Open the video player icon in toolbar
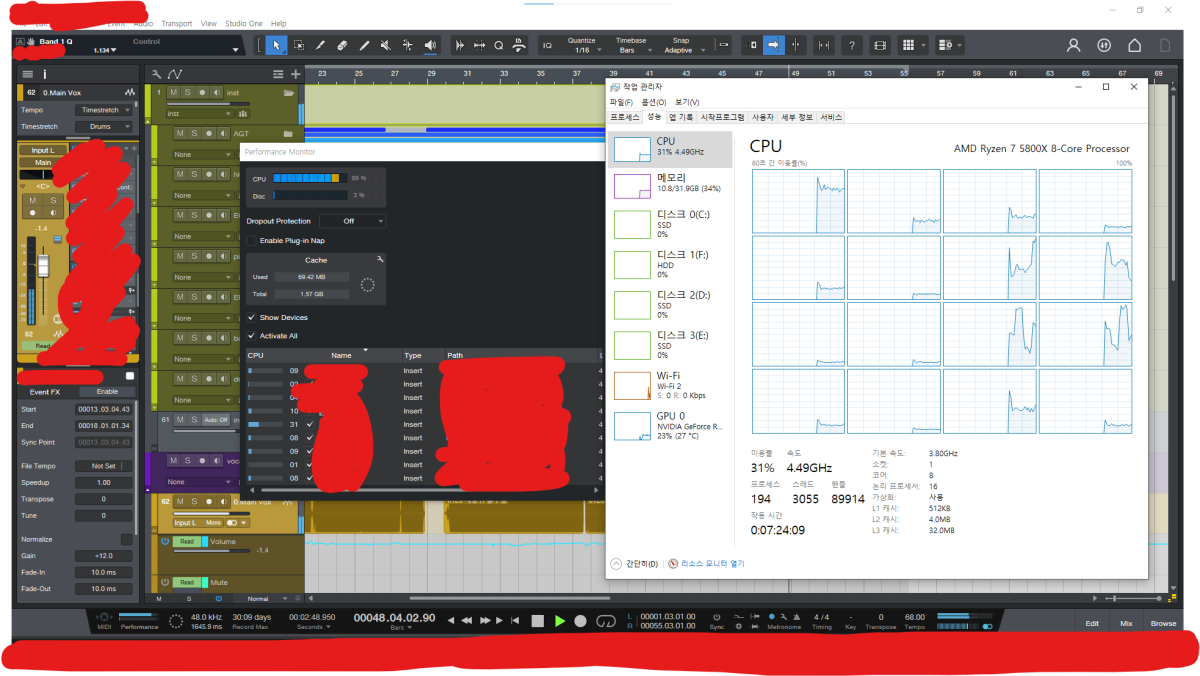This screenshot has height=676, width=1200. (880, 45)
